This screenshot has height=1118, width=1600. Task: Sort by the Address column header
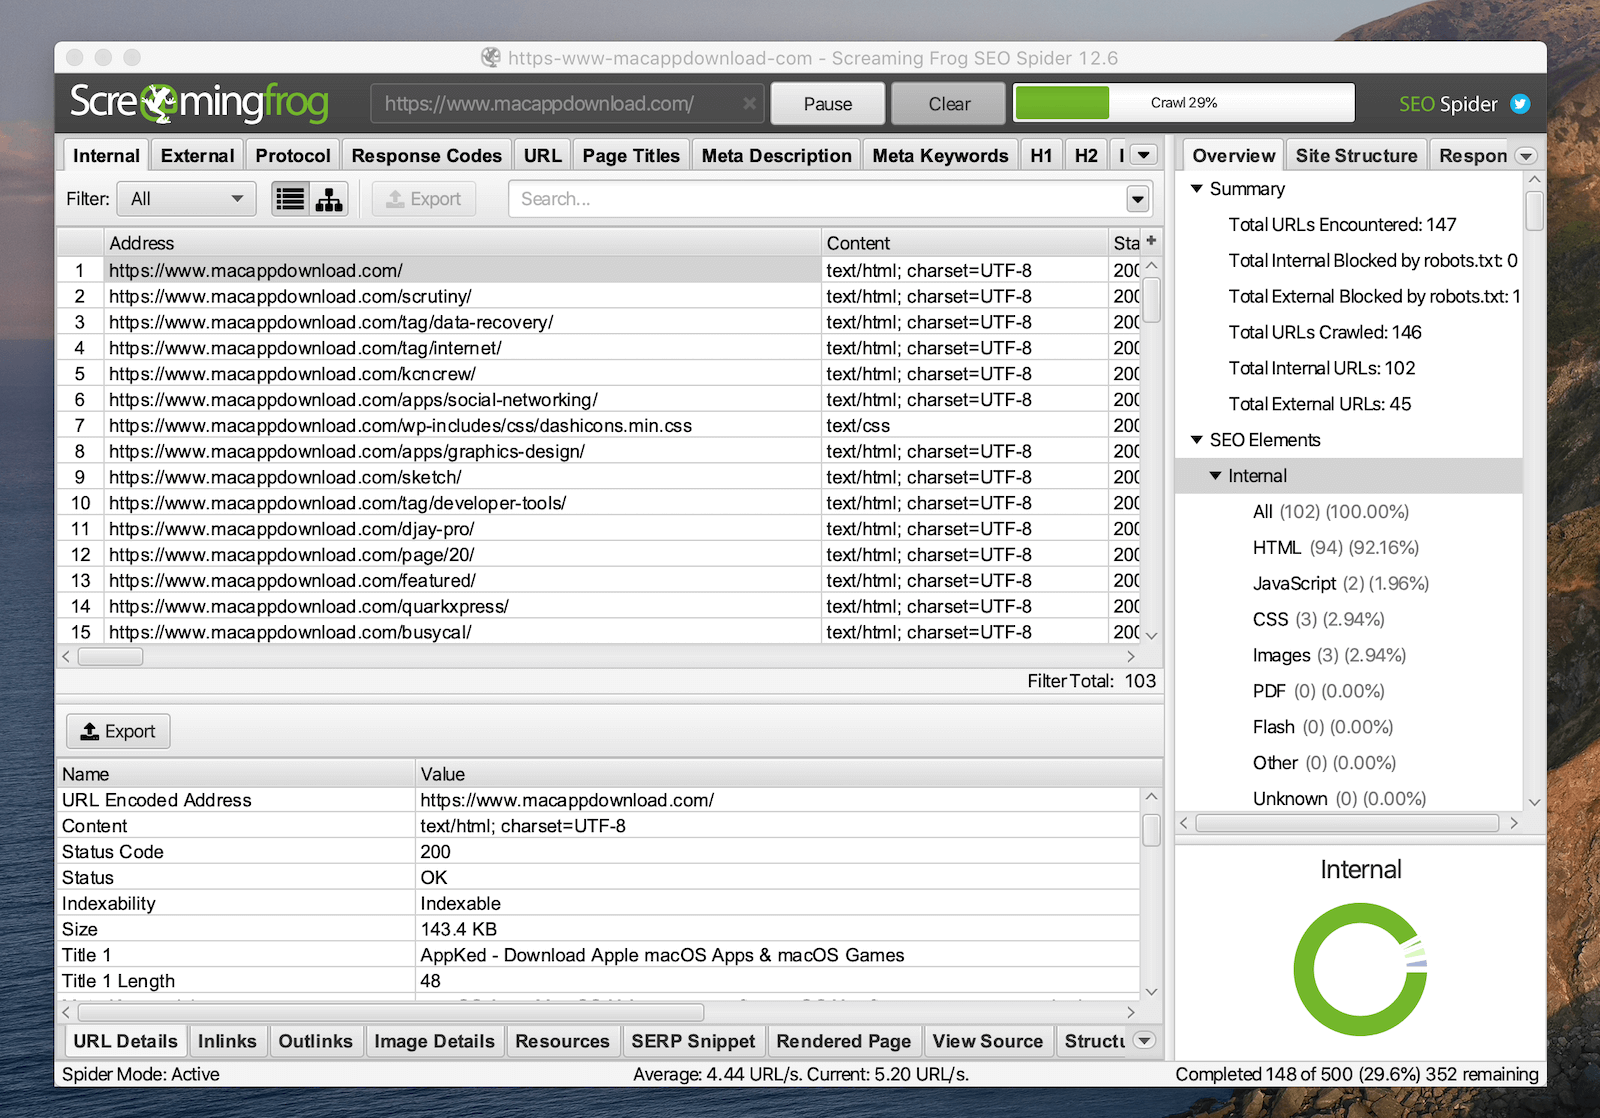[x=463, y=242]
